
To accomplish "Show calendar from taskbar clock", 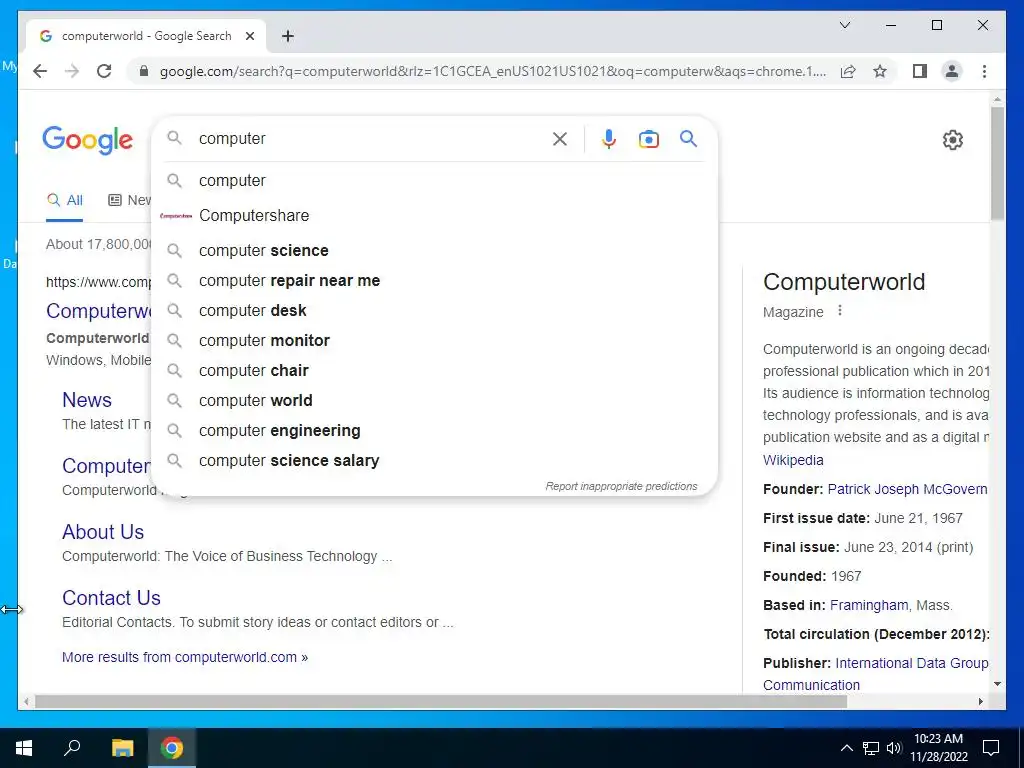I will pos(938,748).
